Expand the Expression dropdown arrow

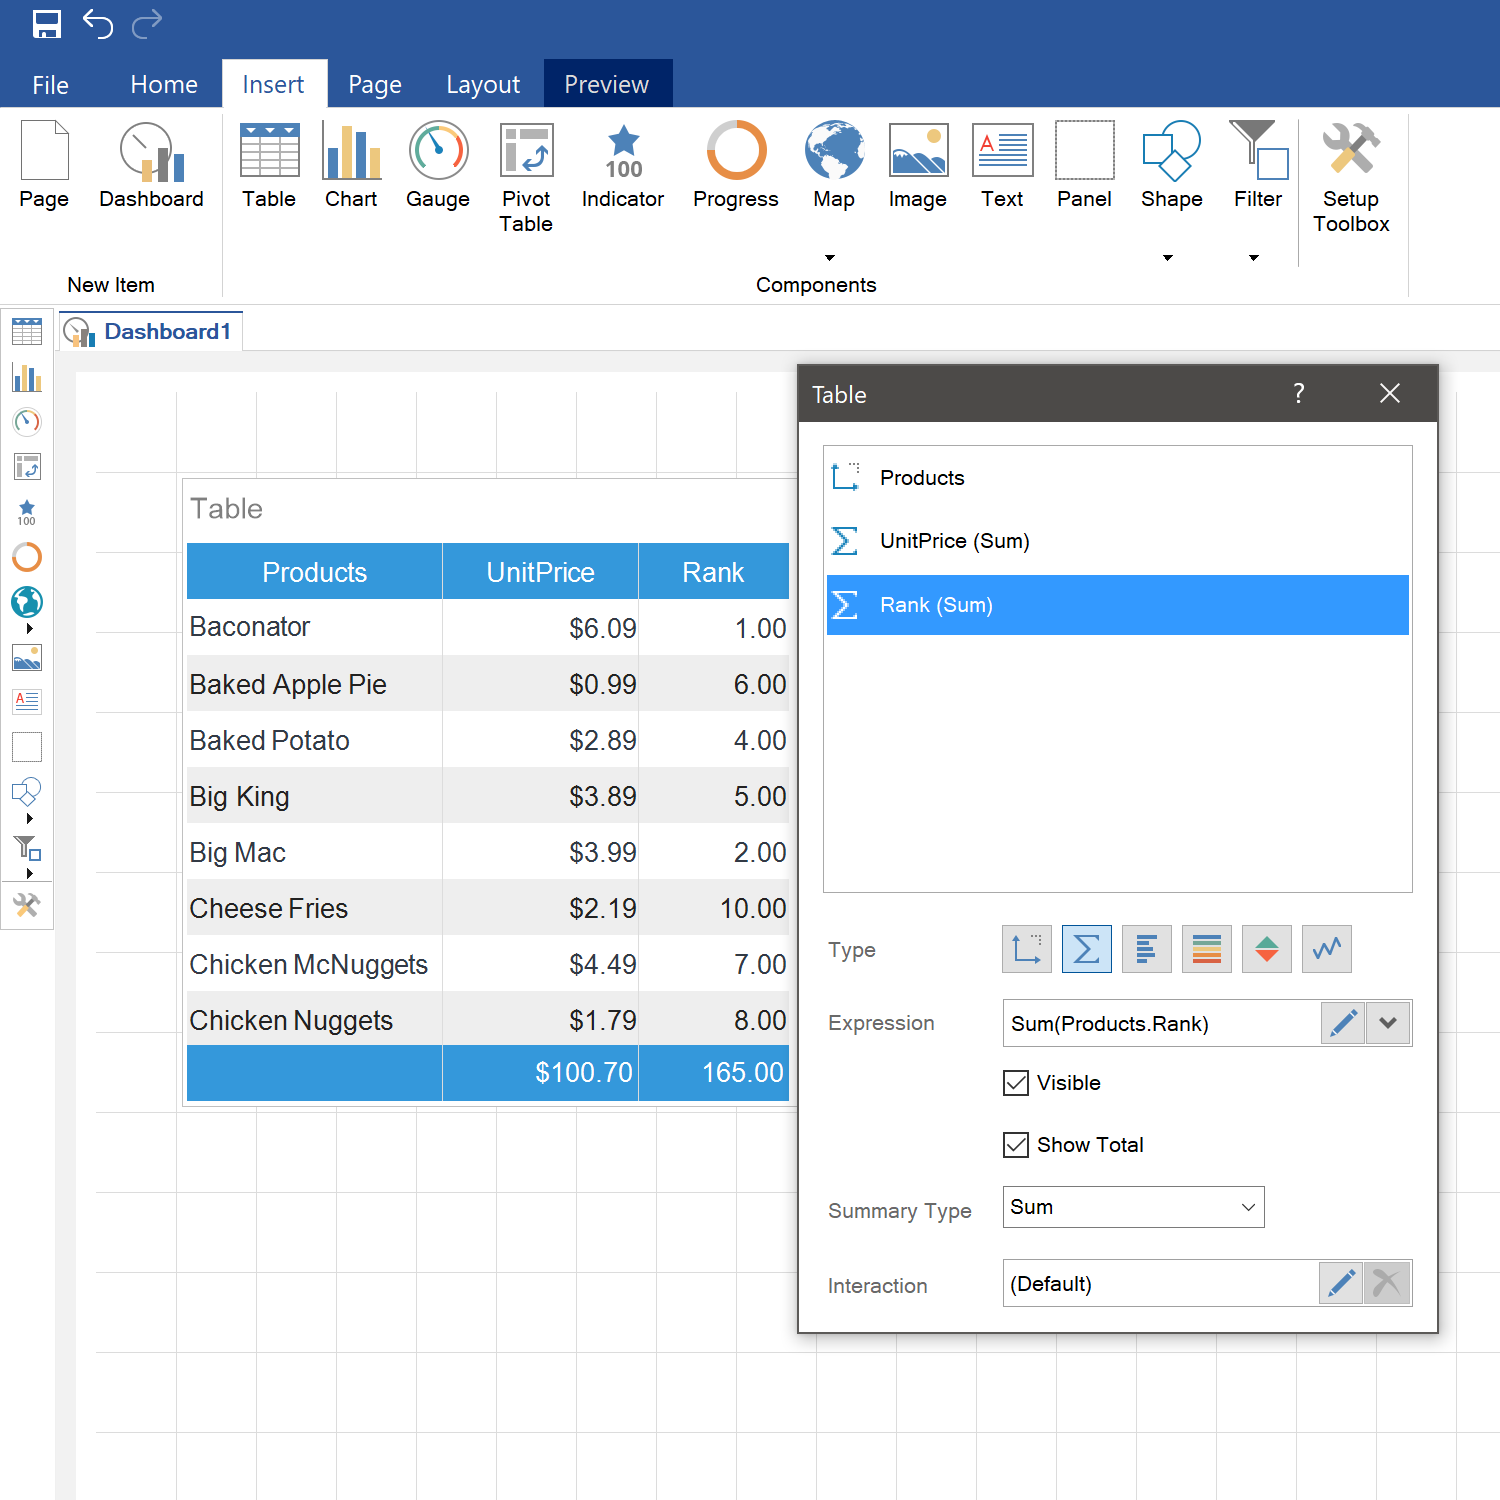pos(1388,1023)
